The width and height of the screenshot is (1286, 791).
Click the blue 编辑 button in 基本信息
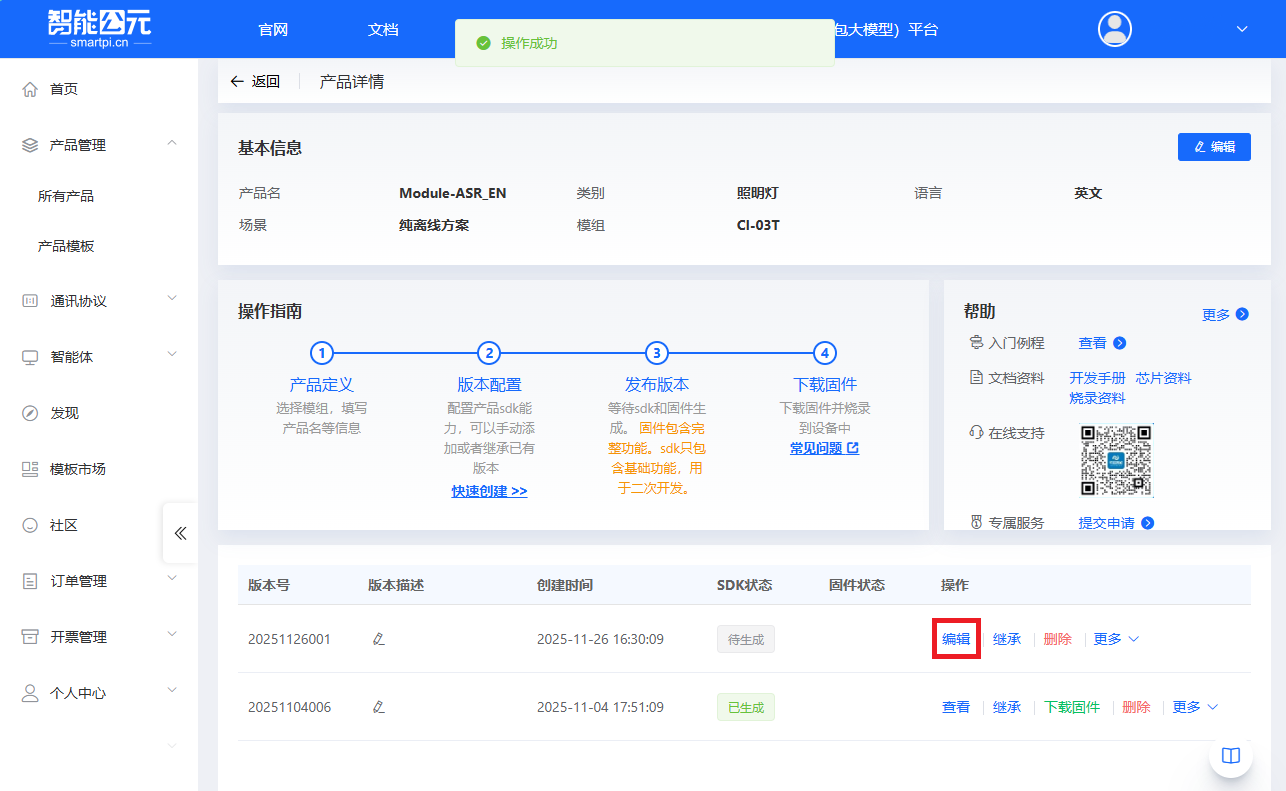point(1214,146)
